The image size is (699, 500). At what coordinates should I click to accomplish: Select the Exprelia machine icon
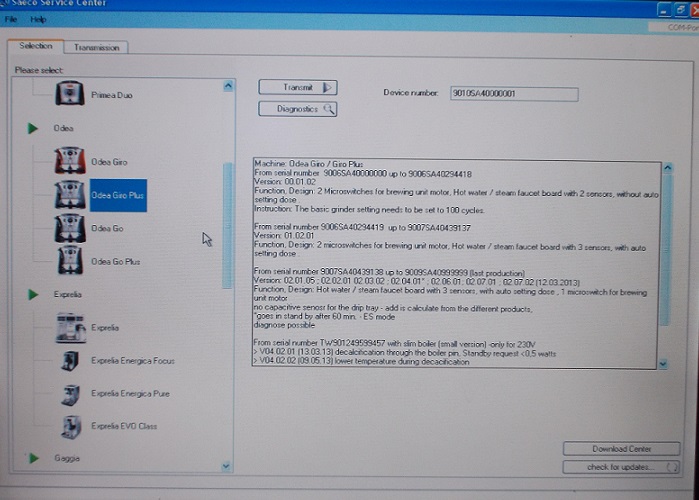point(69,327)
